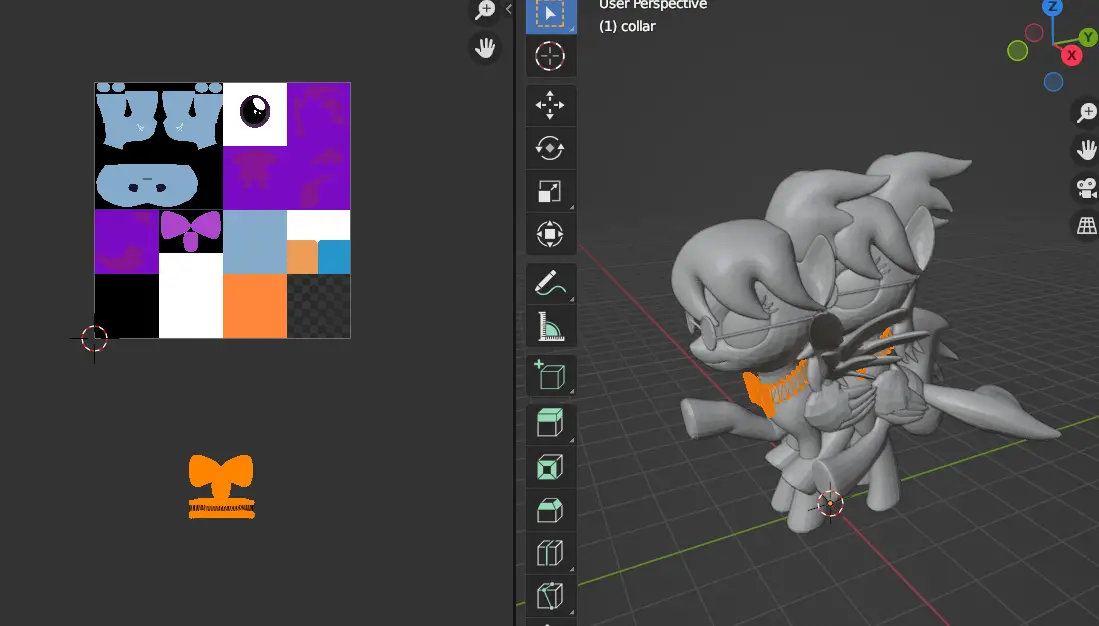Select the combined Transform tool
Image resolution: width=1099 pixels, height=626 pixels.
[550, 234]
